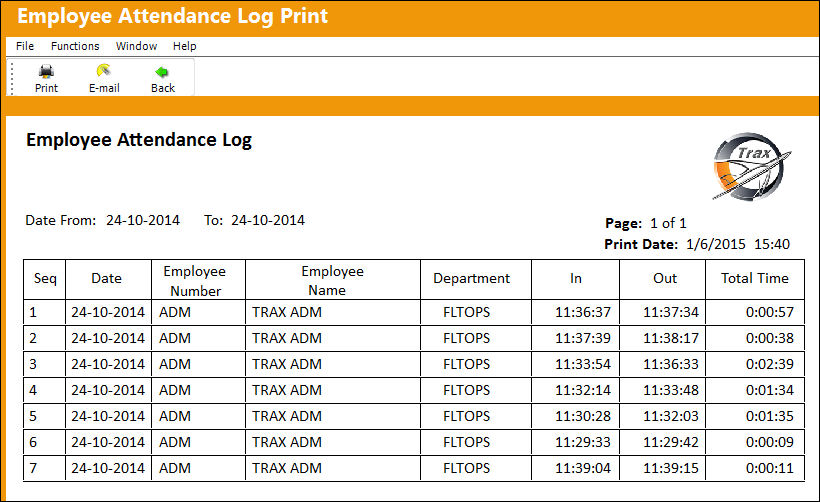This screenshot has width=820, height=502.
Task: Click Total Time 0:02:39
Action: coord(770,364)
